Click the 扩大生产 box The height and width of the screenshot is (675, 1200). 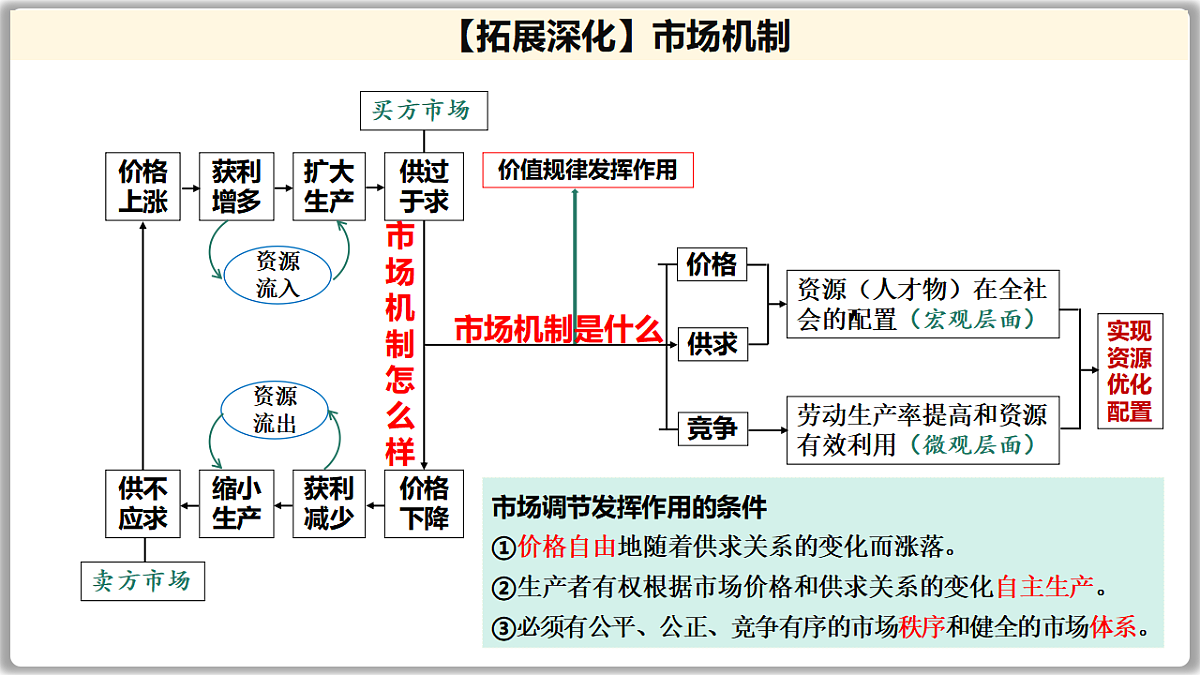[x=330, y=187]
